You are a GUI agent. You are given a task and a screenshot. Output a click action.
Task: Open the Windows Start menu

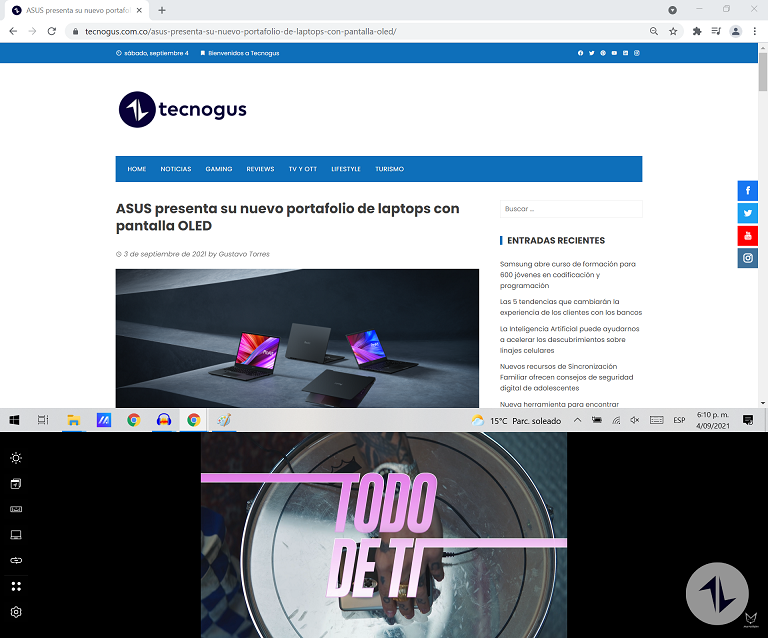point(14,420)
